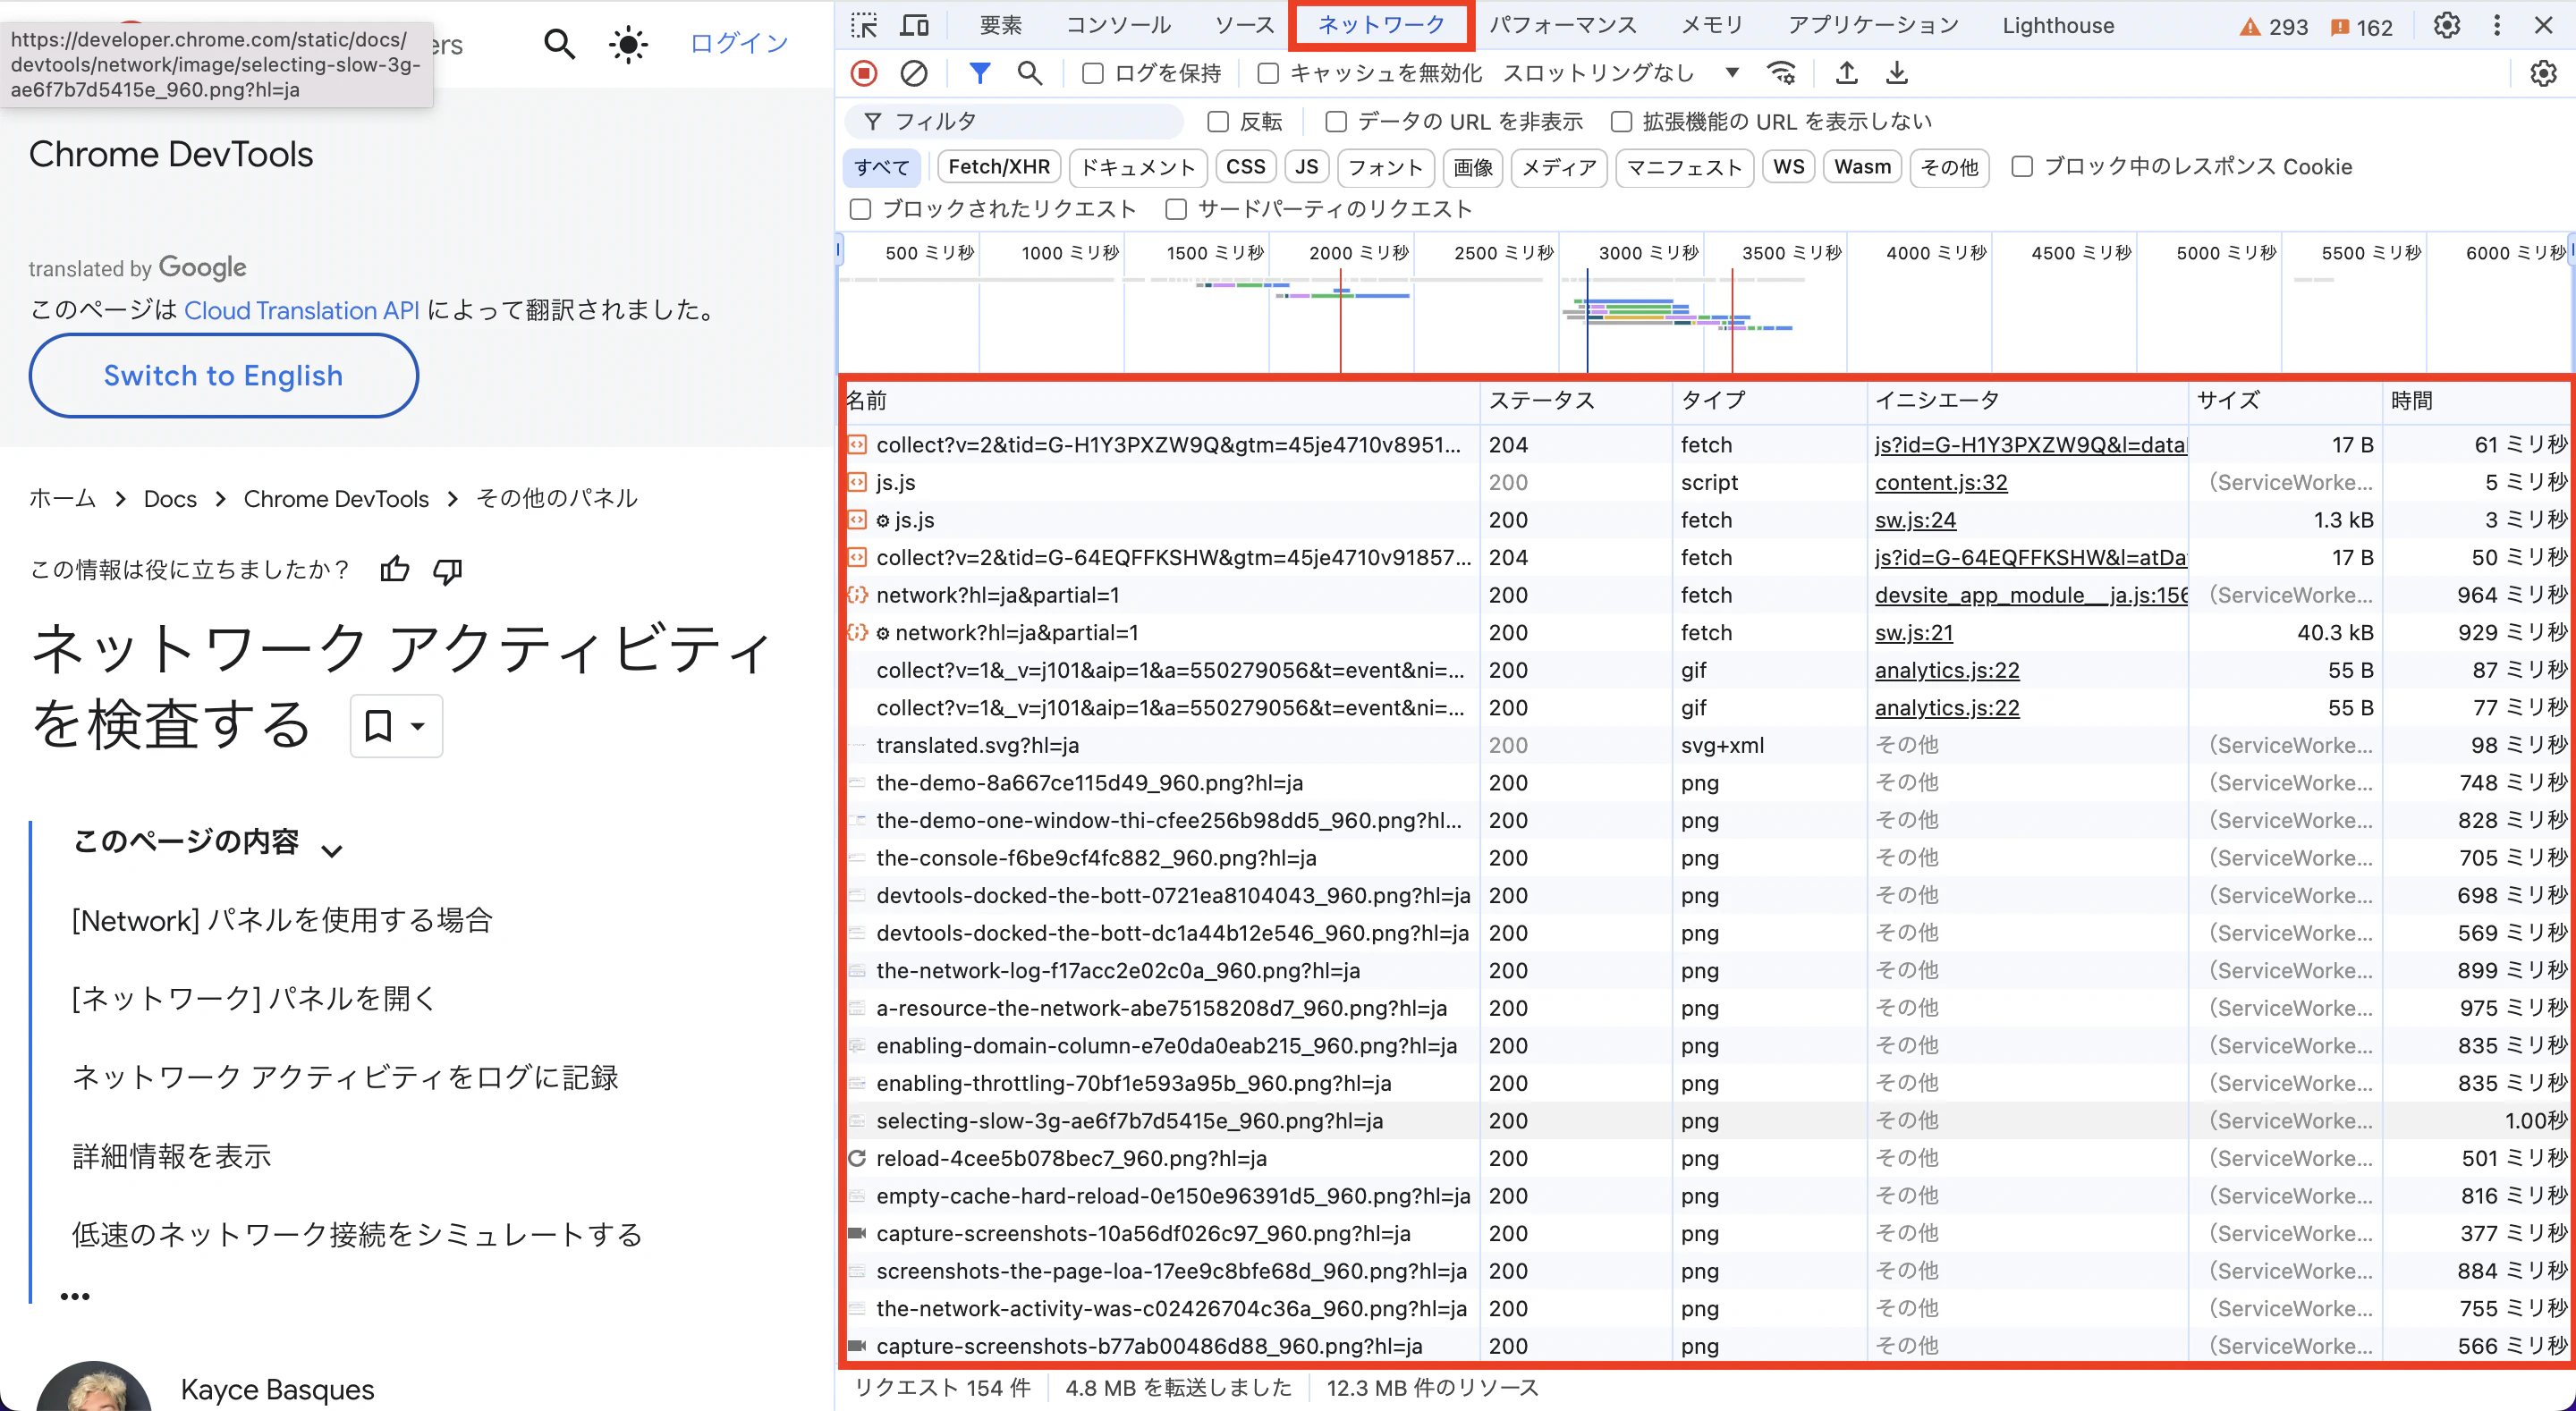Import HAR file upload icon
Image resolution: width=2576 pixels, height=1411 pixels.
pos(1847,73)
